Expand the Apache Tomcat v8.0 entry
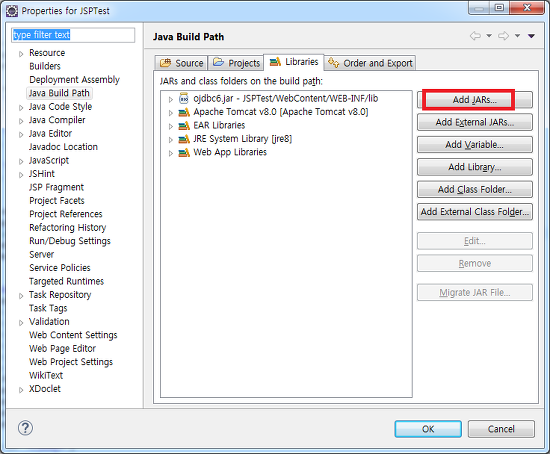This screenshot has height=454, width=550. pyautogui.click(x=171, y=113)
